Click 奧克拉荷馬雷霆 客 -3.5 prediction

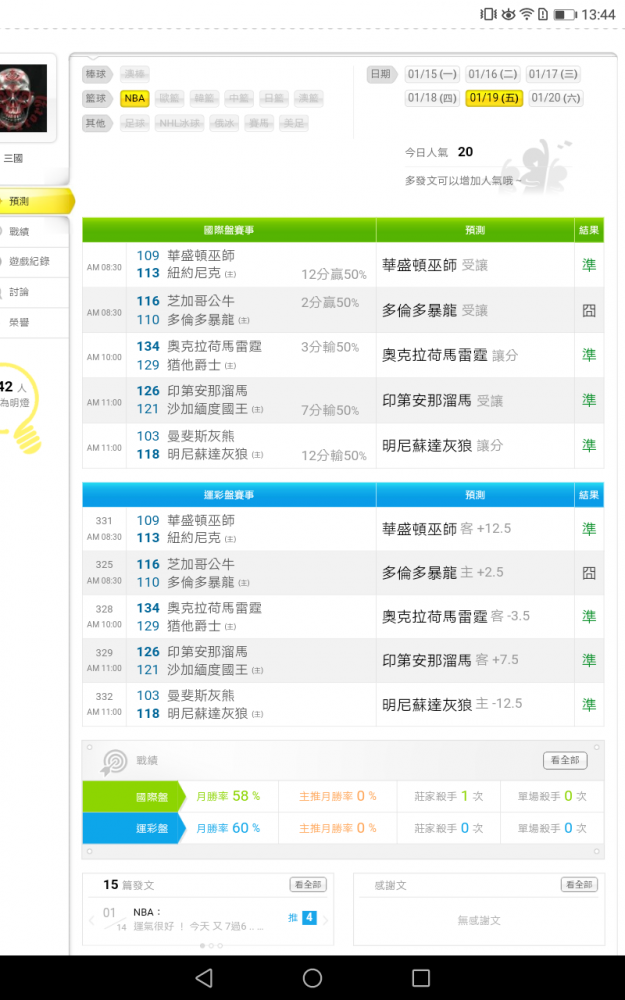[x=456, y=616]
